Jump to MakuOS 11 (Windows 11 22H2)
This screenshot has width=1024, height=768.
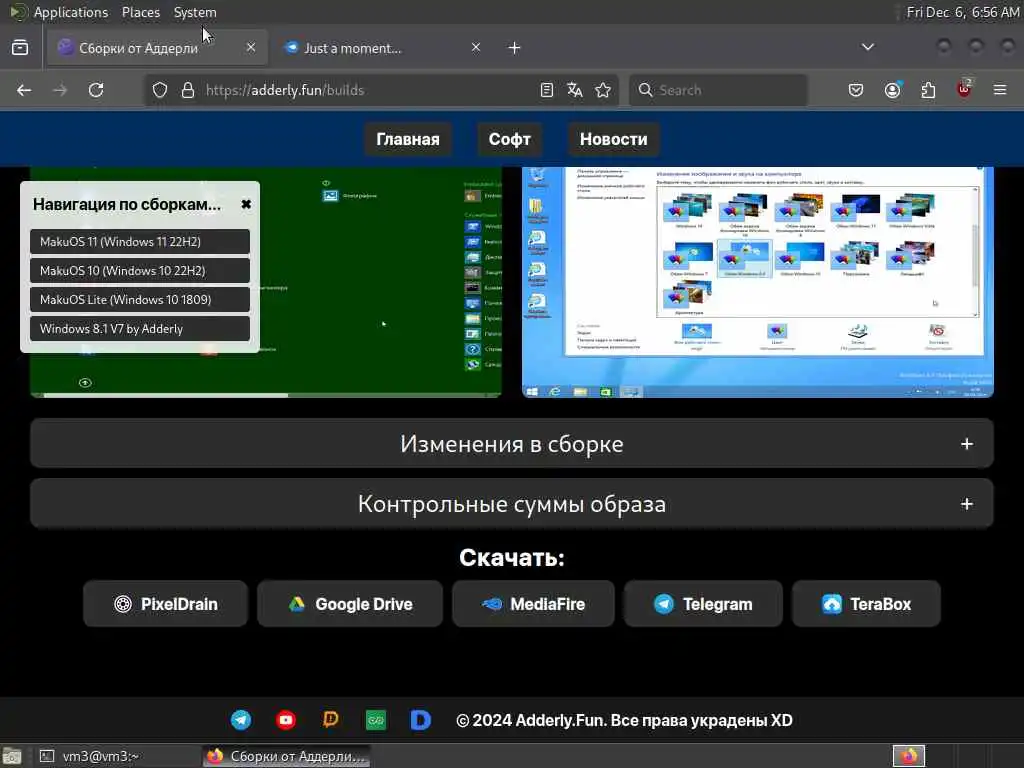140,242
